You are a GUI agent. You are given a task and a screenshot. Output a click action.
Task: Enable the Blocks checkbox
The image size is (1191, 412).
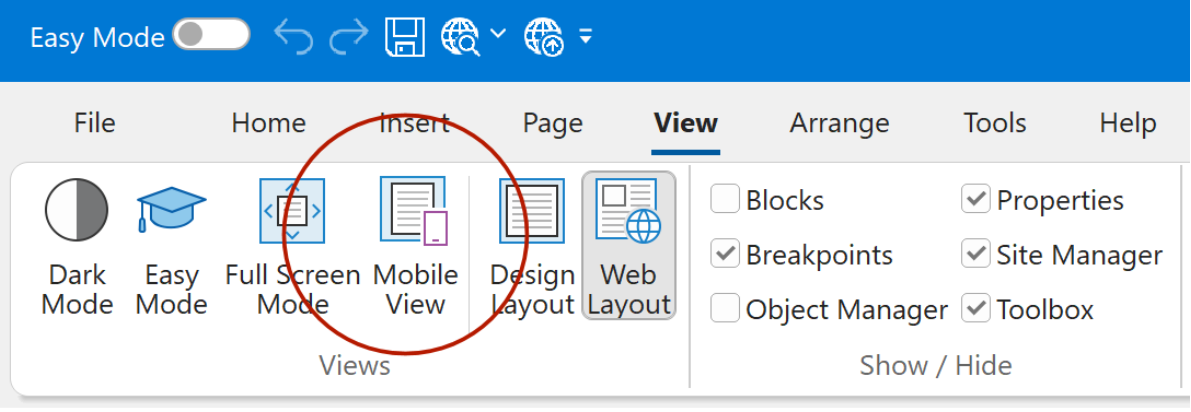[x=725, y=200]
